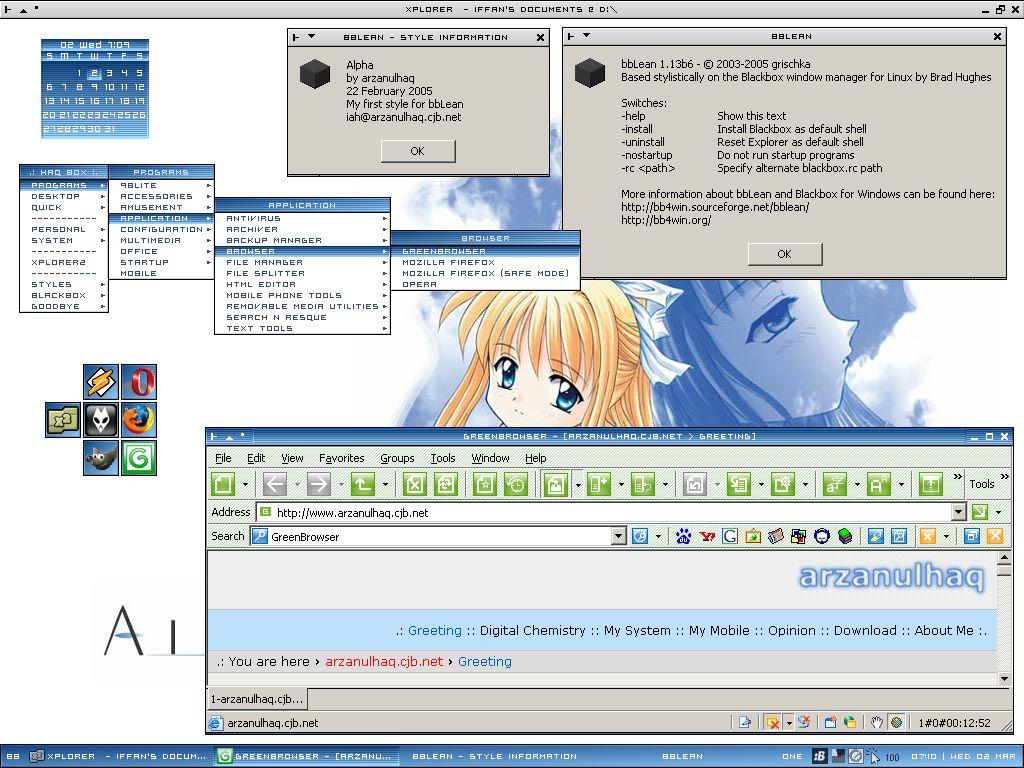
Task: Open the Favorites menu in GreenBrowser
Action: (342, 458)
